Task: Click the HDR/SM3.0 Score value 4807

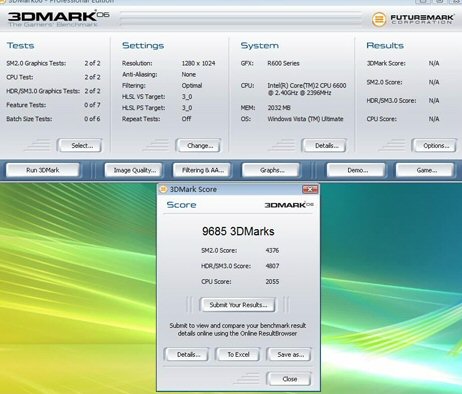Action: click(x=272, y=266)
